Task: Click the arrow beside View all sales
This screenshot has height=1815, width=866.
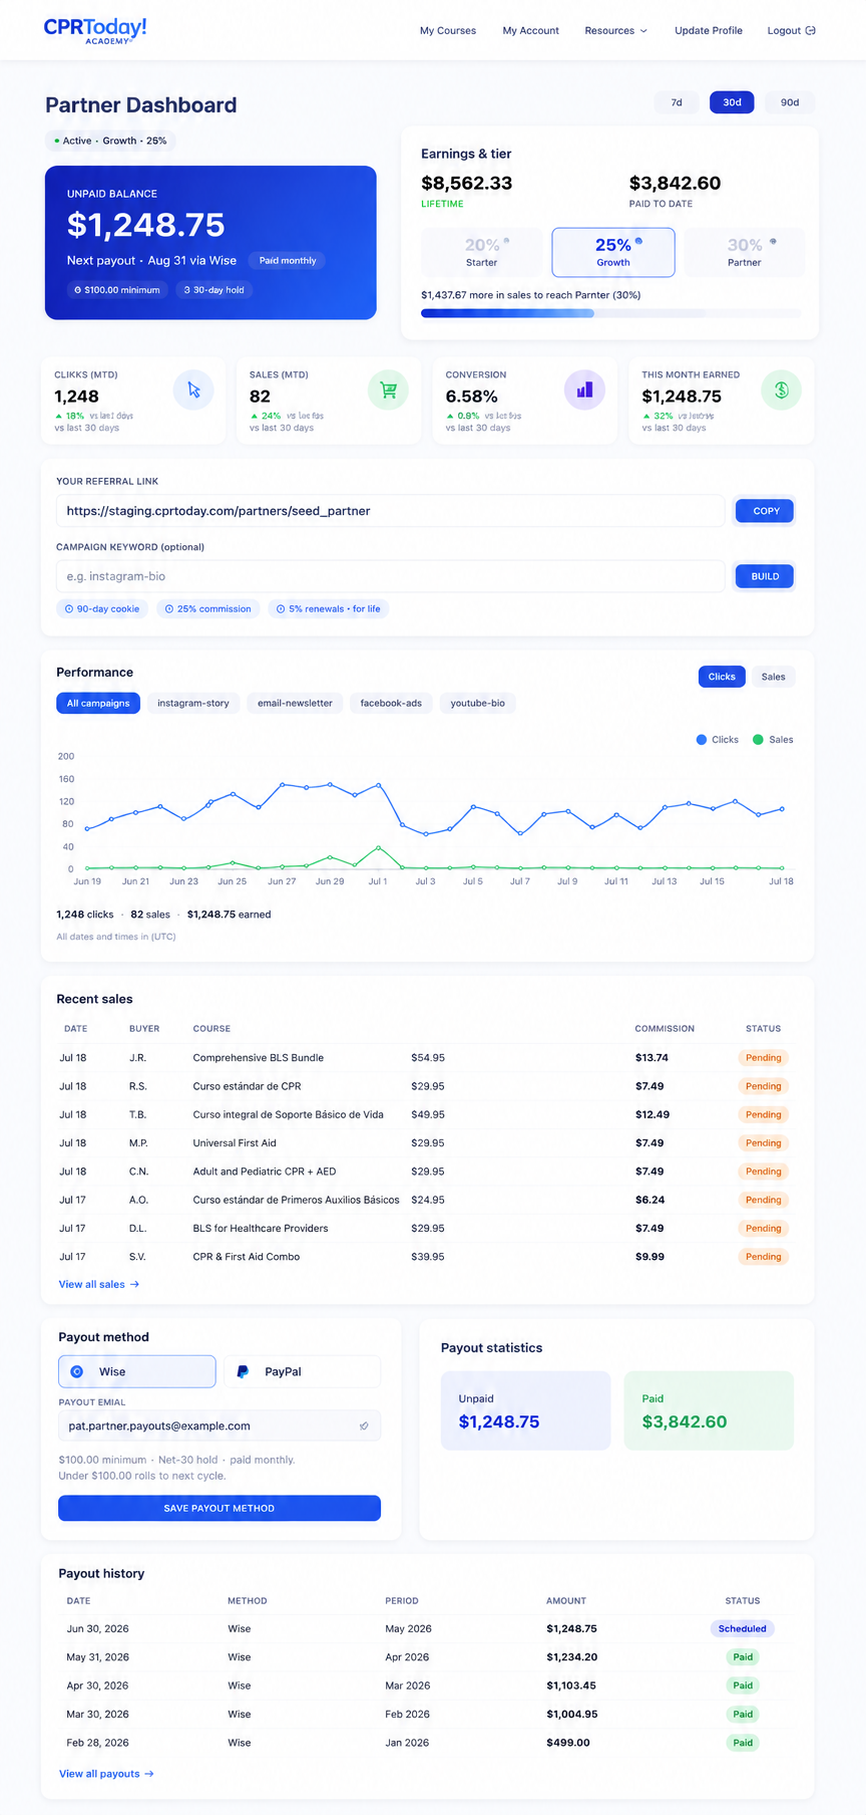Action: (135, 1285)
